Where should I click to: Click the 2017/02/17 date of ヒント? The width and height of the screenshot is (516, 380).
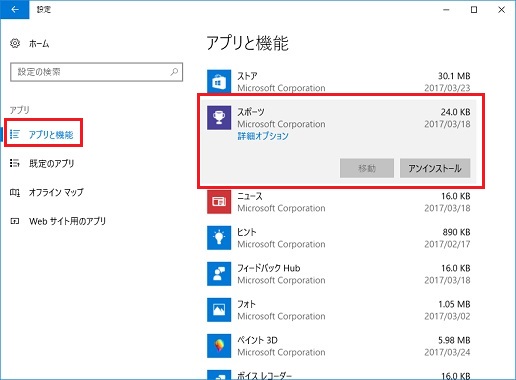(x=447, y=244)
